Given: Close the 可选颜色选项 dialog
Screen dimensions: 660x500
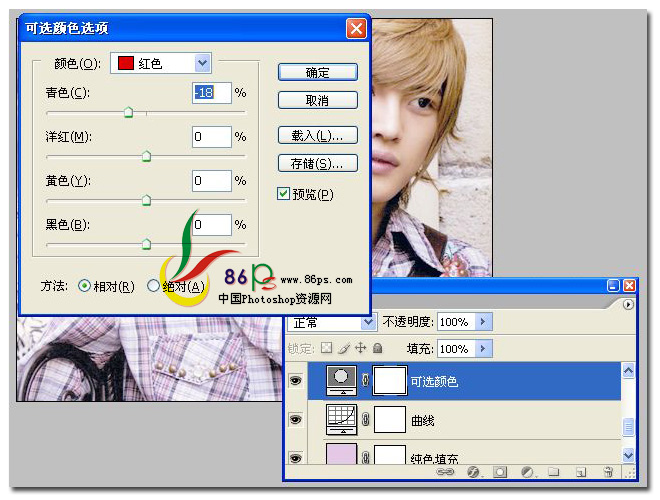Looking at the screenshot, I should [356, 29].
